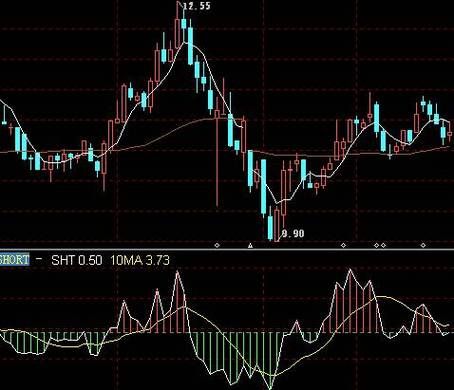
Task: Click the 12.55 high price label
Action: tap(197, 6)
